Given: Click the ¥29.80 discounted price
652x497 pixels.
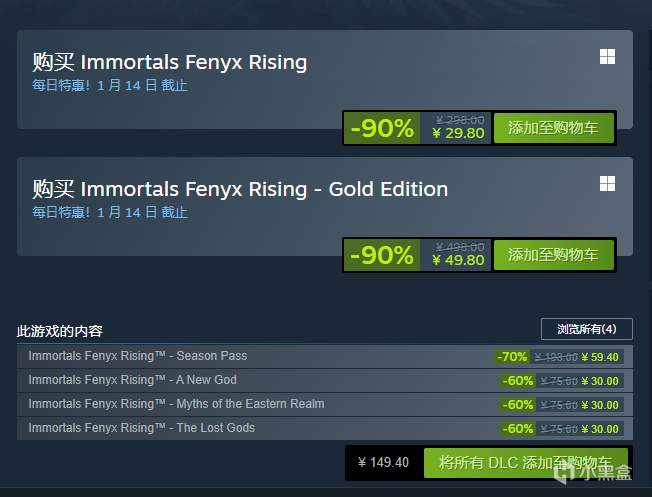Looking at the screenshot, I should [x=458, y=133].
